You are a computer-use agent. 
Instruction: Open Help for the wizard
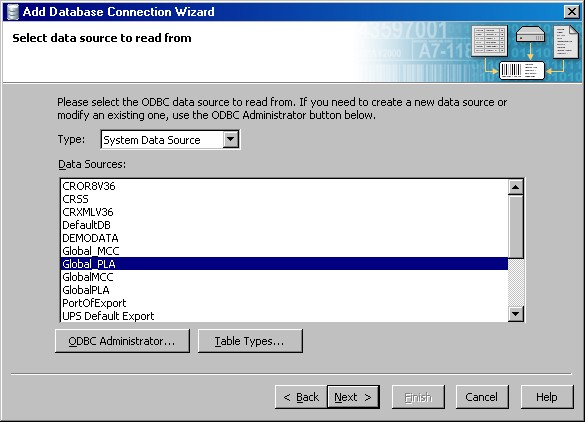[x=547, y=397]
